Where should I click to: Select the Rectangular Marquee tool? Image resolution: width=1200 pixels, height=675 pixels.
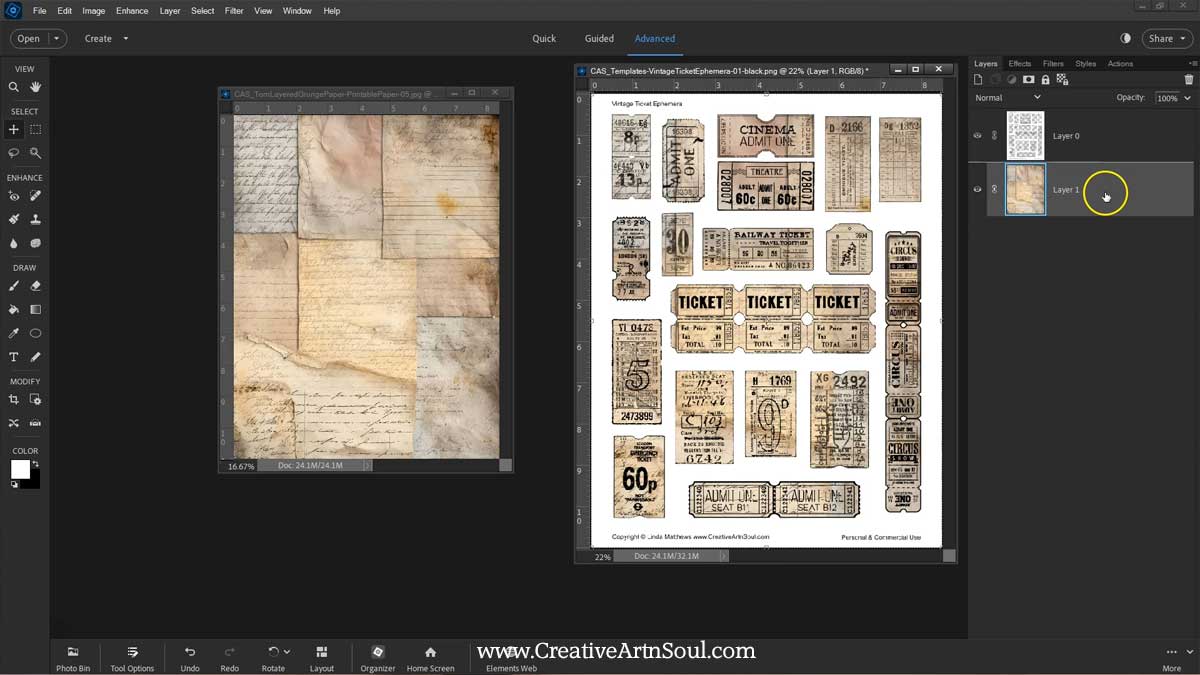click(x=35, y=129)
